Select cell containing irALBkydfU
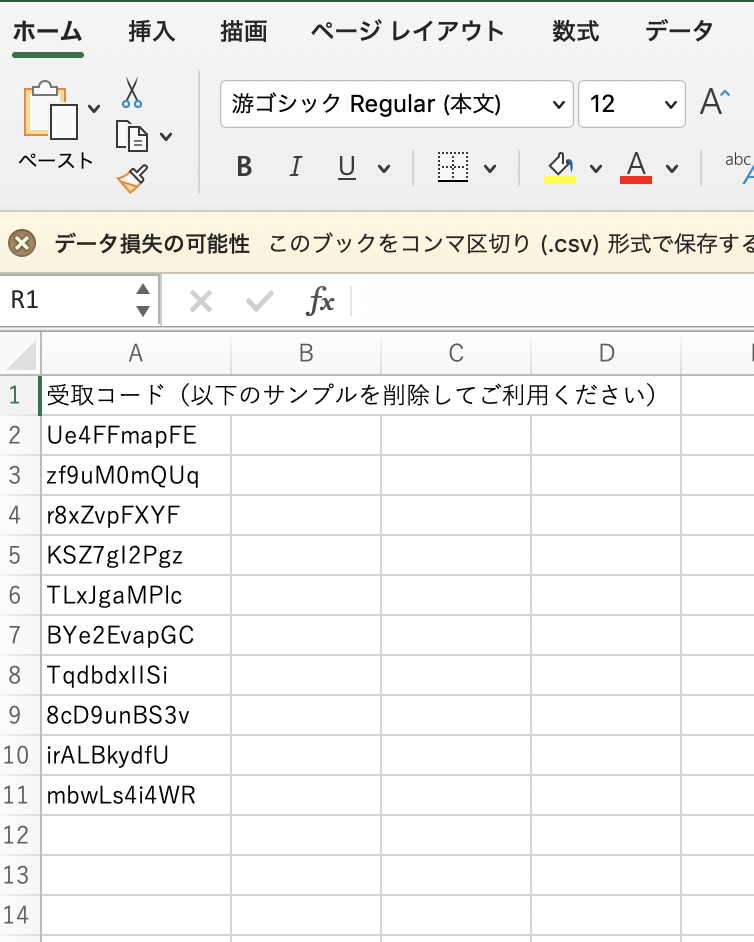Viewport: 754px width, 942px height. click(x=136, y=755)
